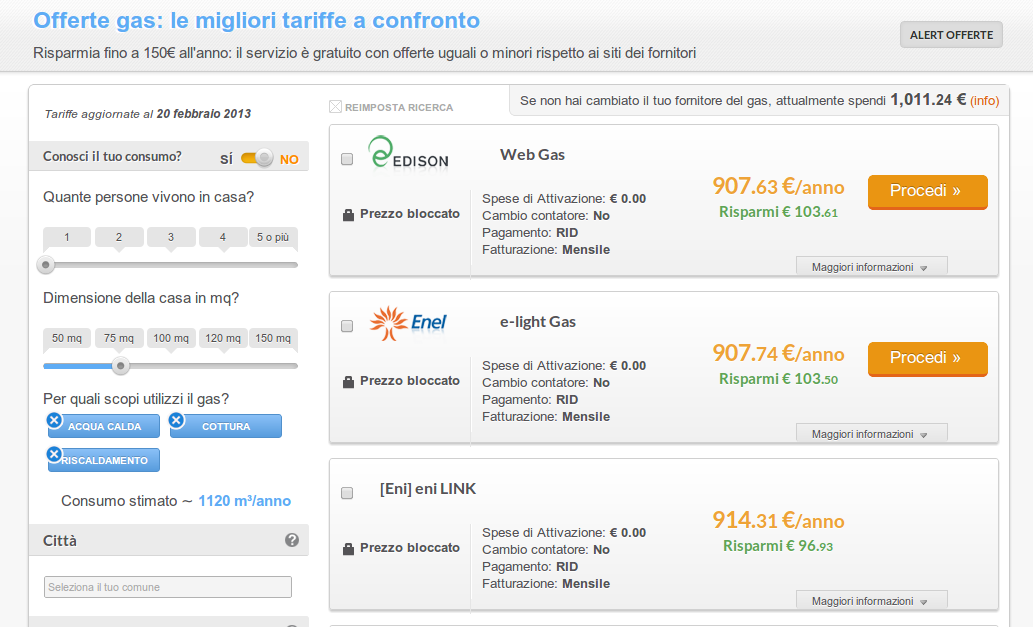Screen dimensions: 1033x627
Task: Click Procedi for the Edison Web Gas offer
Action: [928, 192]
